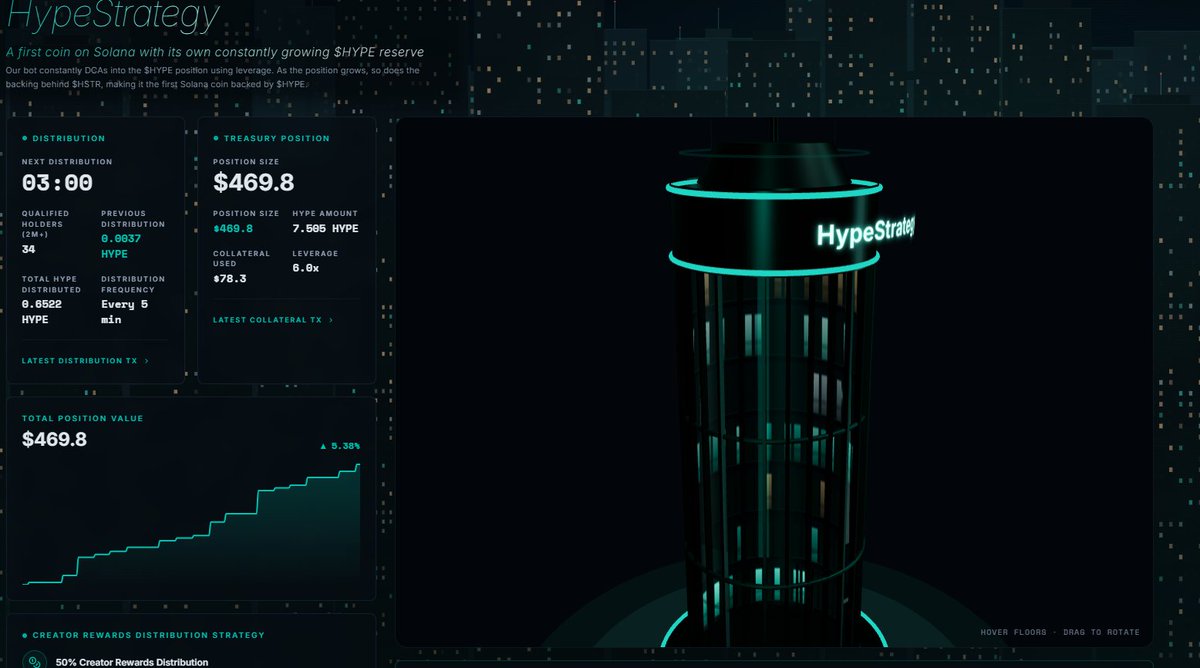Select the 03:00 next distribution countdown
This screenshot has width=1200, height=668.
click(x=57, y=183)
